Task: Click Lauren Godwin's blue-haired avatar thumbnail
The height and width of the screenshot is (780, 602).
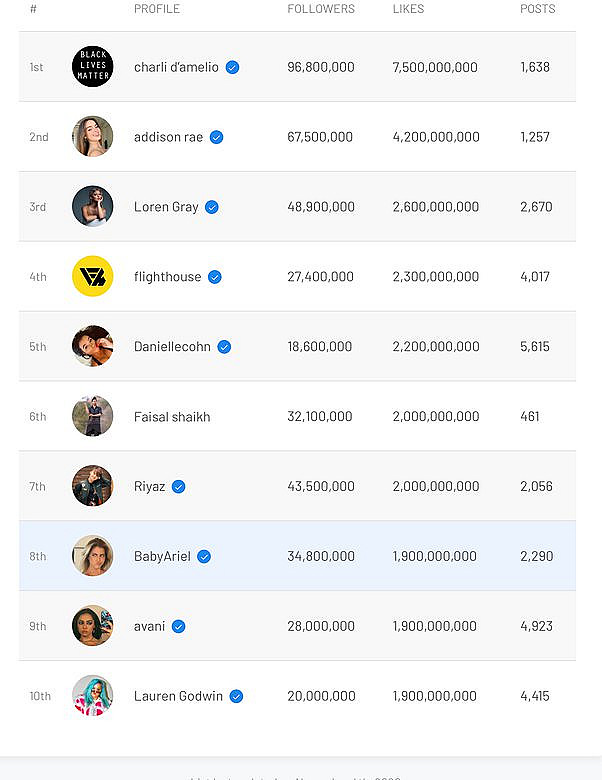Action: pyautogui.click(x=92, y=696)
